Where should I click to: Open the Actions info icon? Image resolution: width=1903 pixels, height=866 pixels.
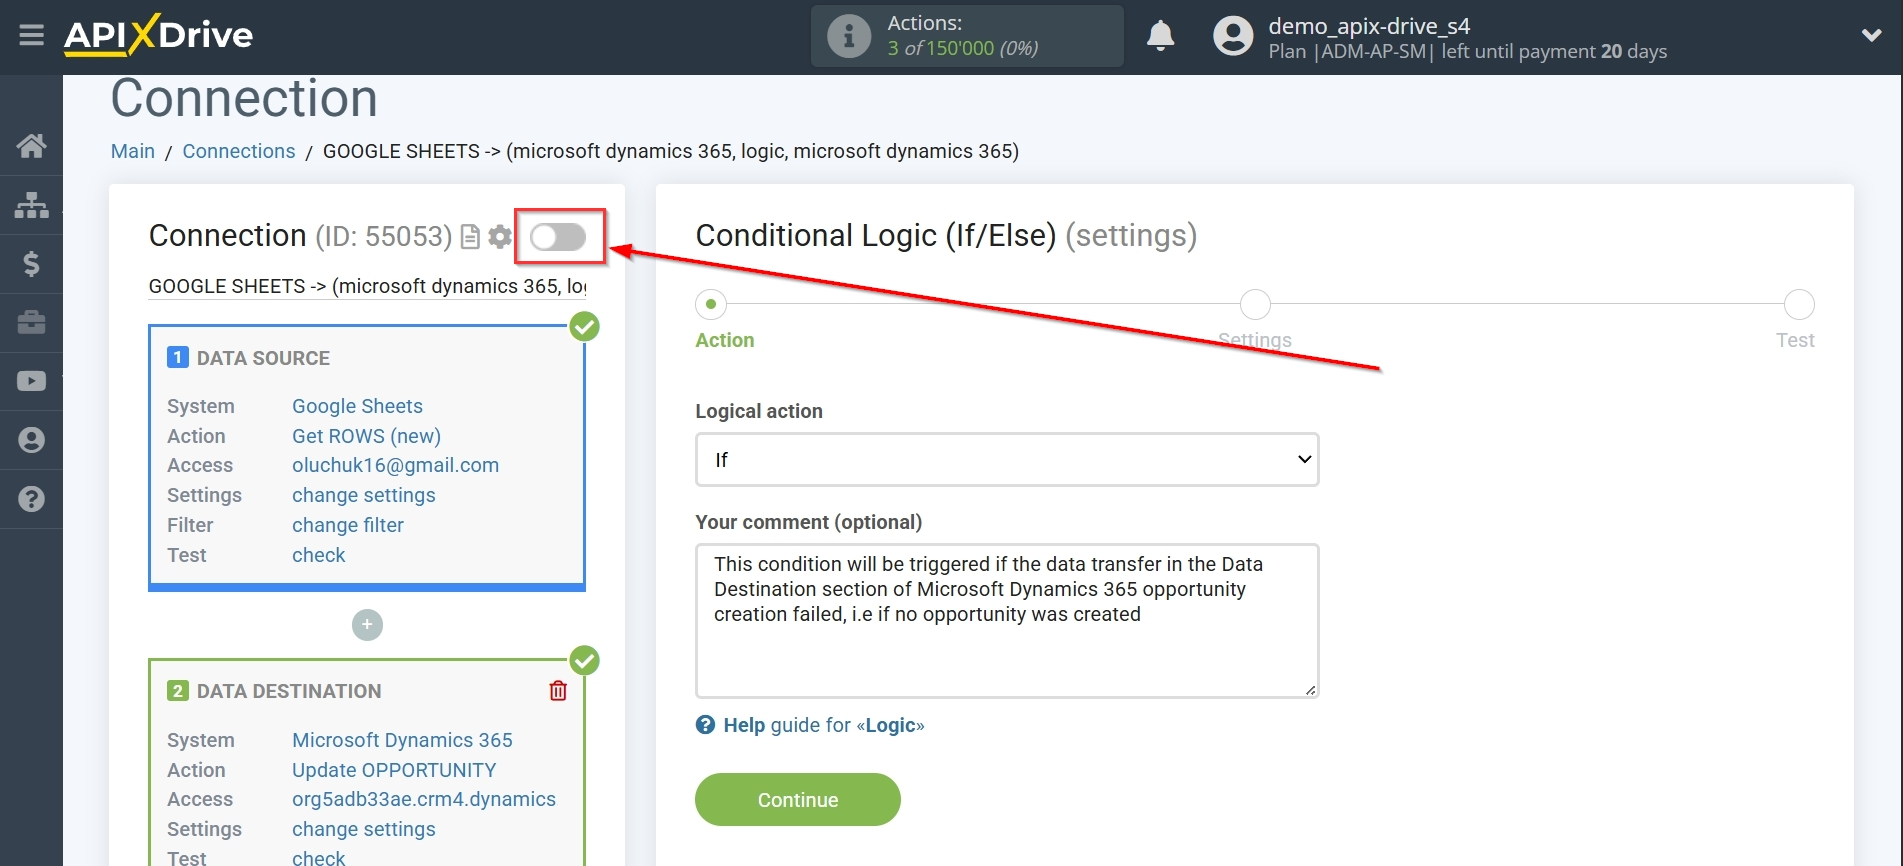(849, 36)
